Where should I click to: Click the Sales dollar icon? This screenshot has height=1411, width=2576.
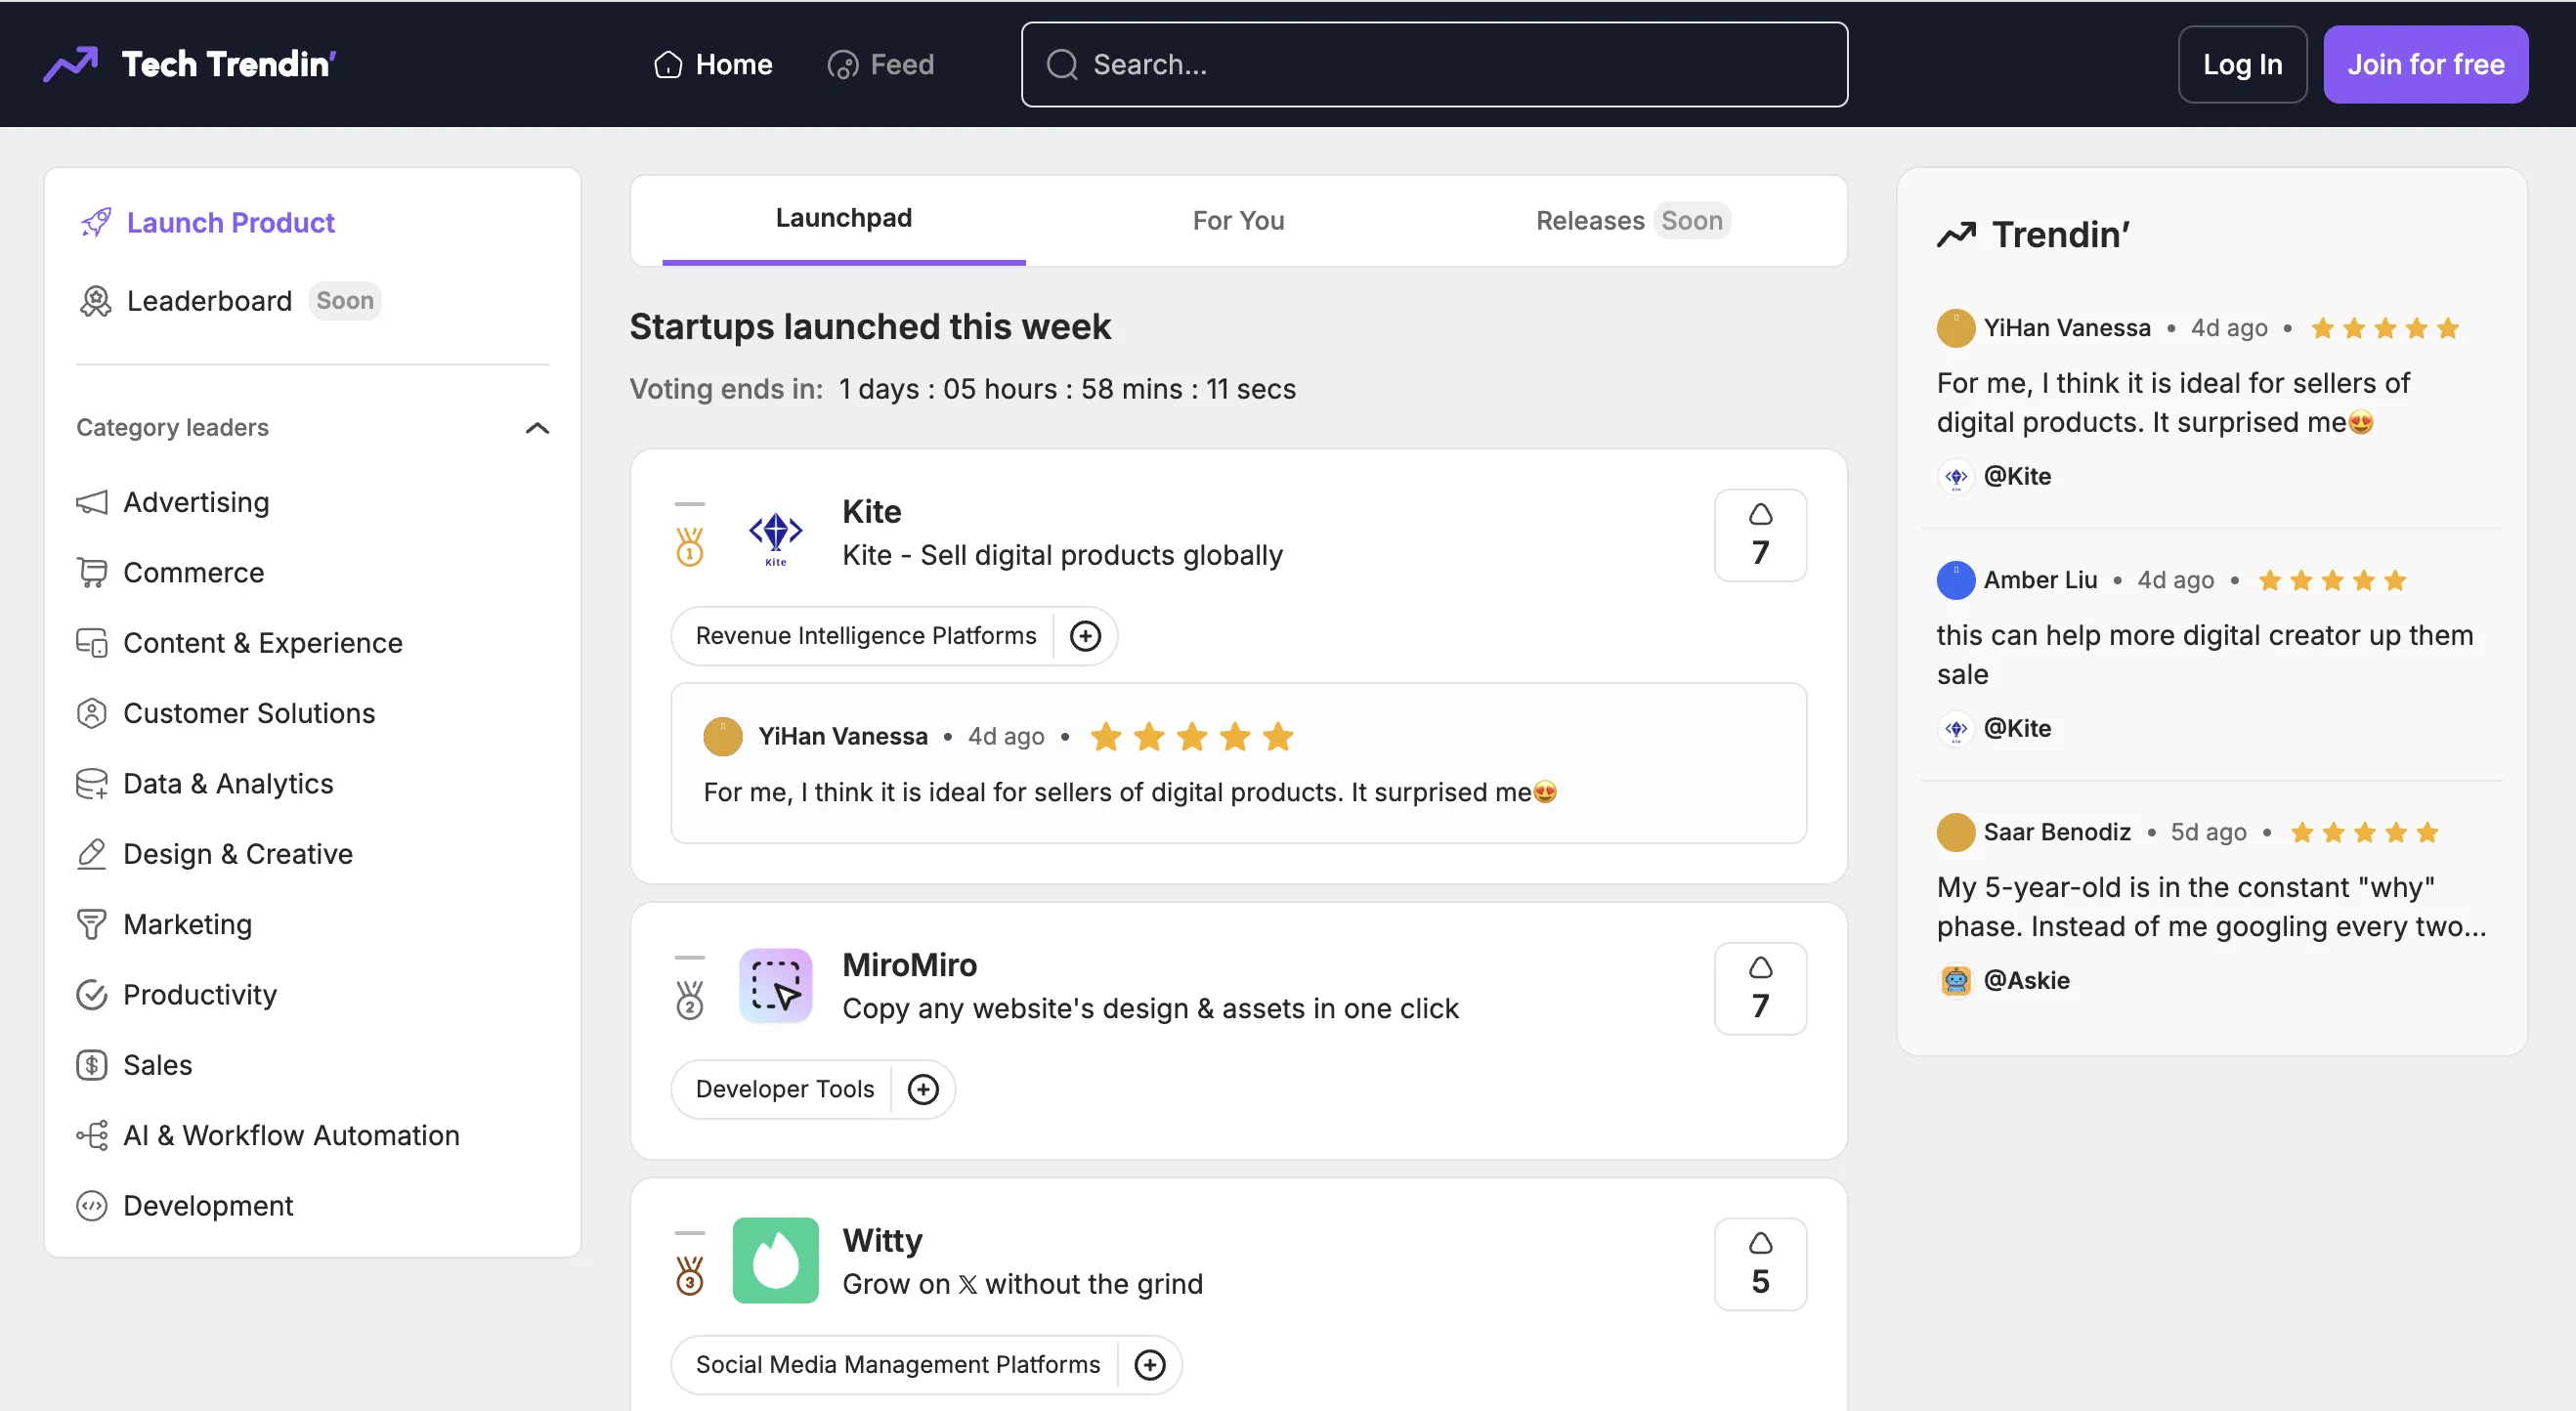click(x=92, y=1065)
